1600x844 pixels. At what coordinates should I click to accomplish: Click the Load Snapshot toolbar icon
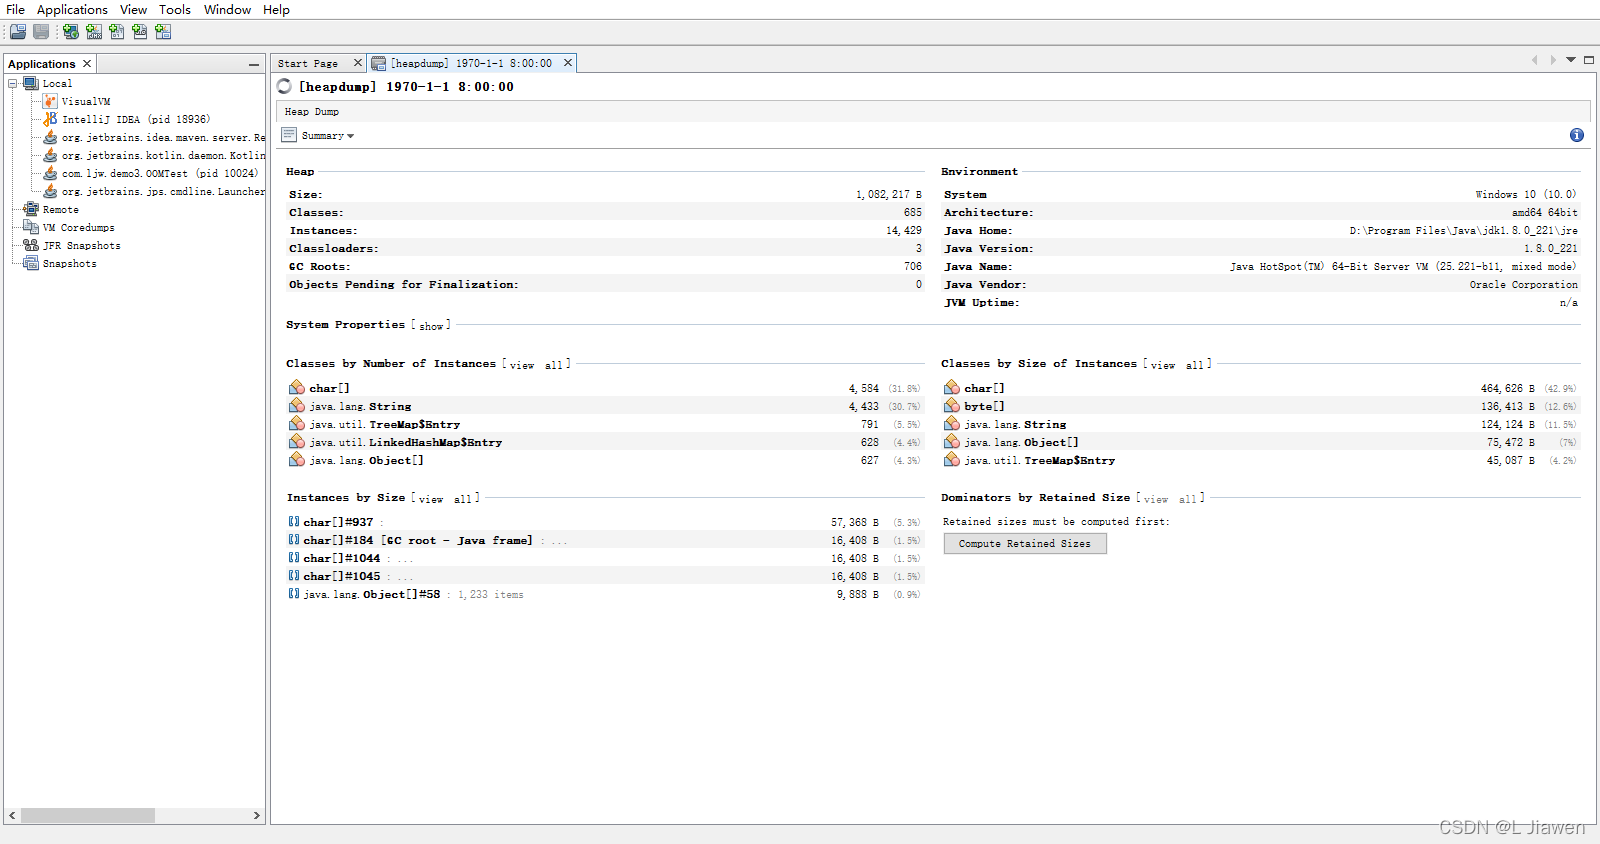click(x=18, y=32)
